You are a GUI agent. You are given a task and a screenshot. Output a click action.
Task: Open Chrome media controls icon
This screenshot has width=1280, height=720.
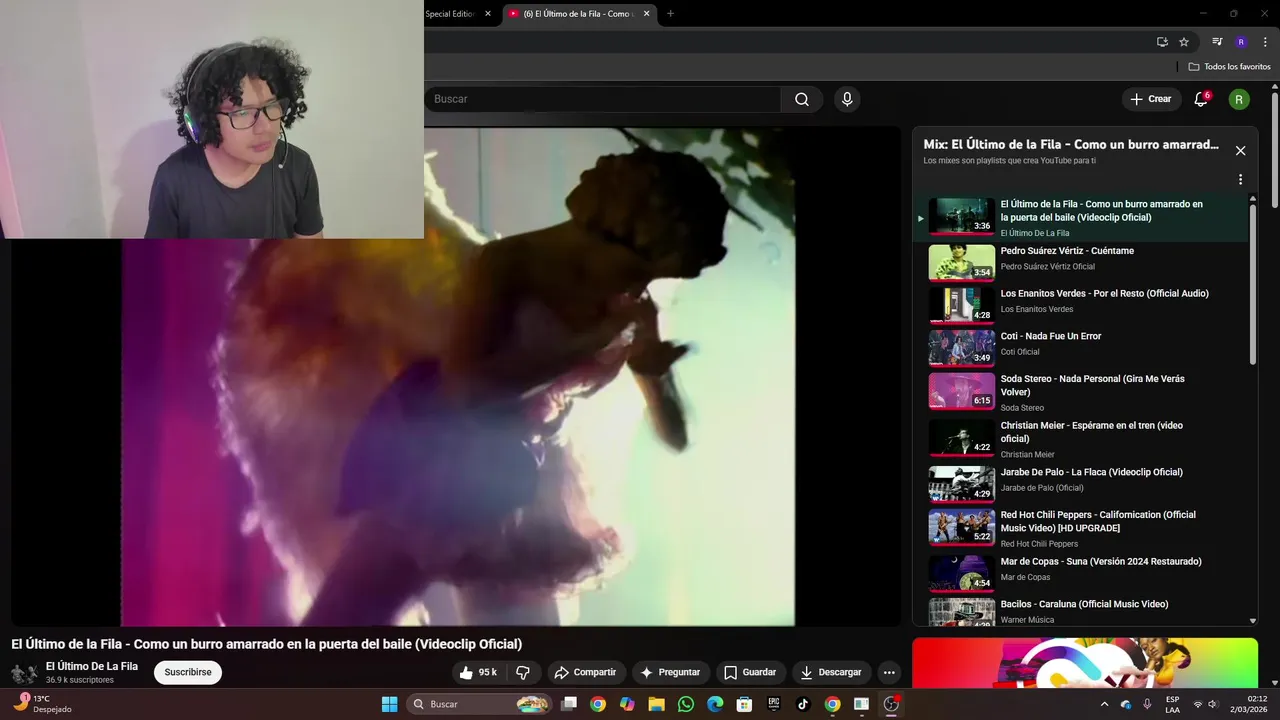(x=1217, y=42)
